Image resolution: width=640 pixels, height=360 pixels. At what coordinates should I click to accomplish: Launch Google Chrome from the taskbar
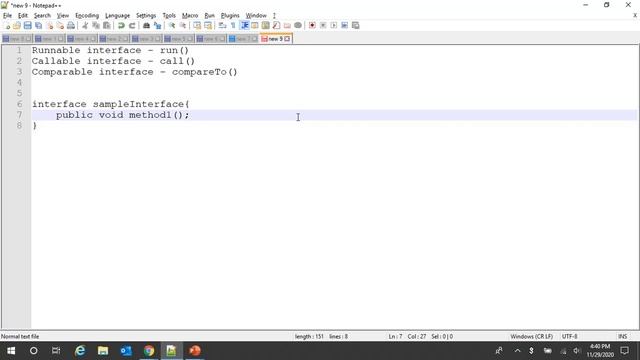click(x=149, y=351)
